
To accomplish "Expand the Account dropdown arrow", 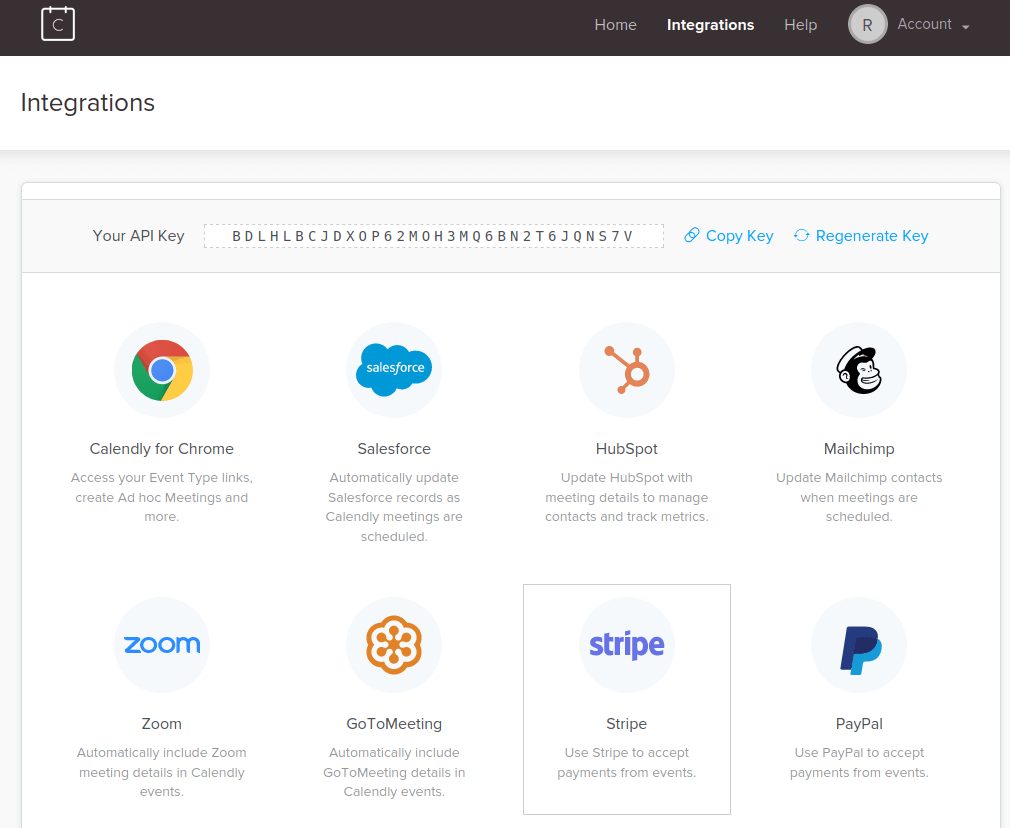I will (x=965, y=27).
